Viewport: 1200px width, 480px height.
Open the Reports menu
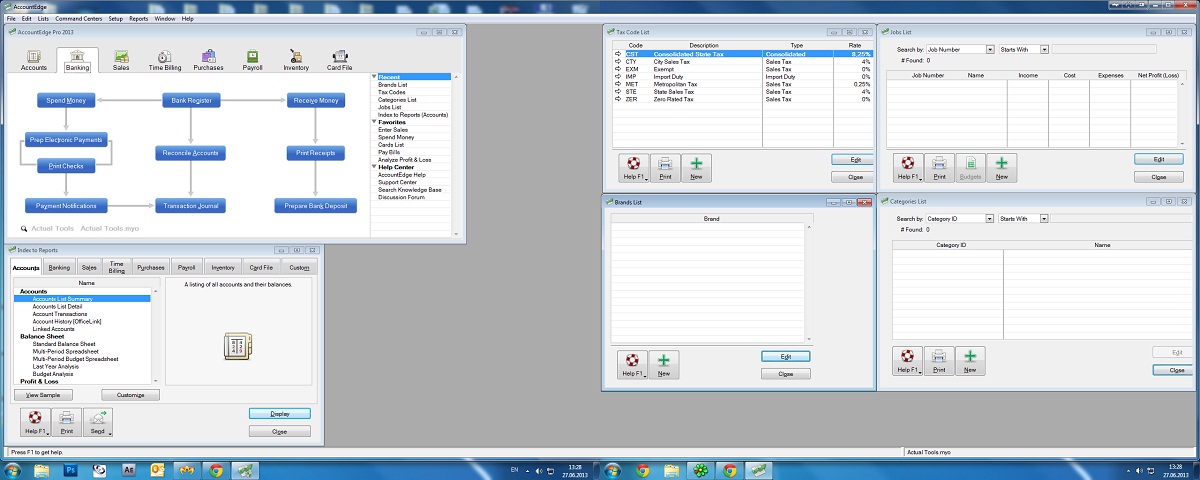click(x=139, y=19)
